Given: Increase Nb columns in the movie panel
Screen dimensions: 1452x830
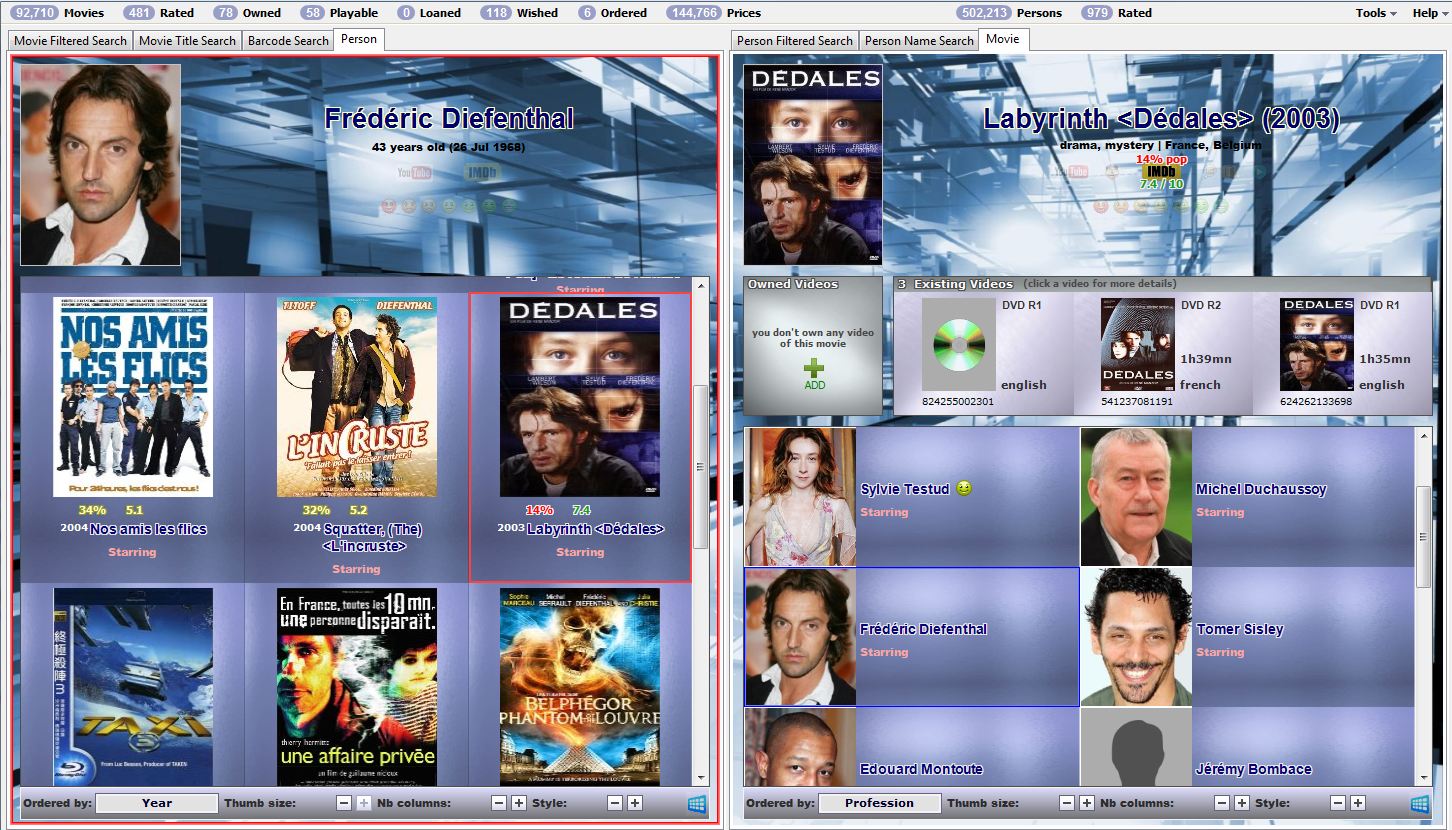Looking at the screenshot, I should pyautogui.click(x=1241, y=803).
